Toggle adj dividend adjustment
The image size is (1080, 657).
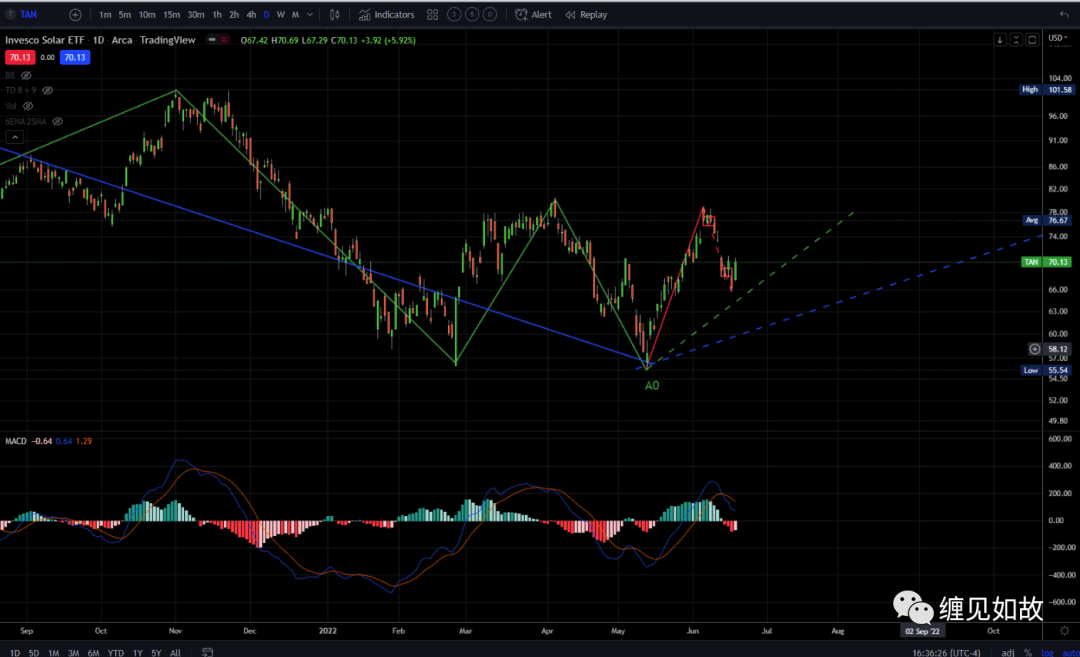(x=1008, y=652)
